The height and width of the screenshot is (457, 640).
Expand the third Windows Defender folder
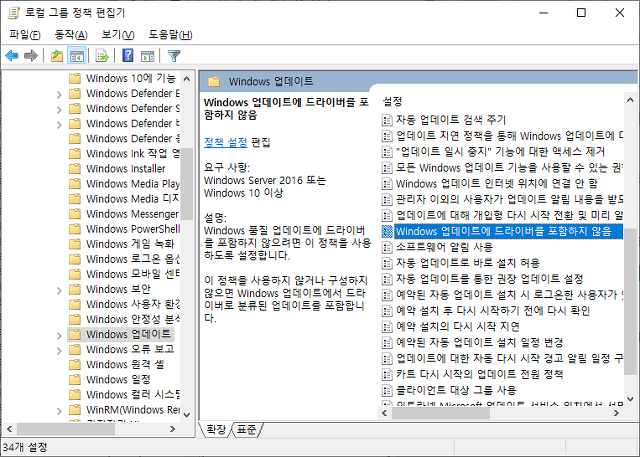coord(59,125)
